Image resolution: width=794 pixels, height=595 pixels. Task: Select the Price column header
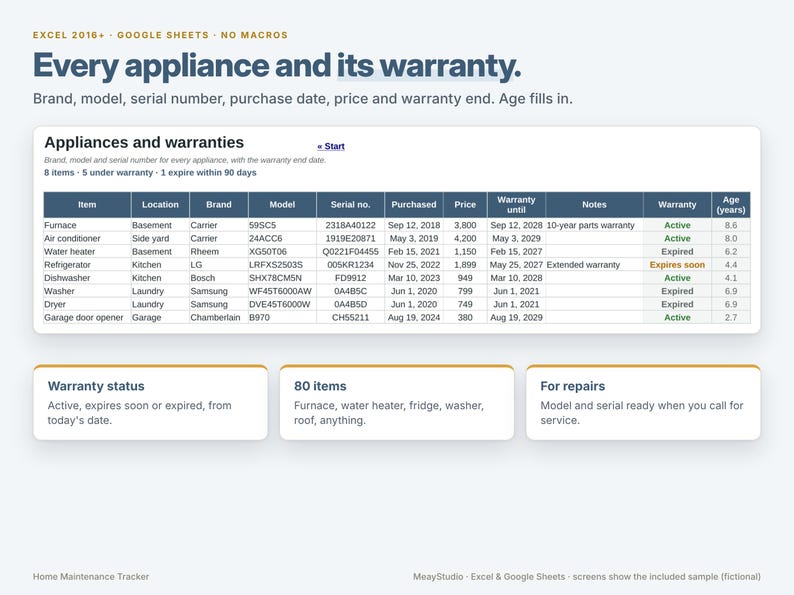(465, 205)
